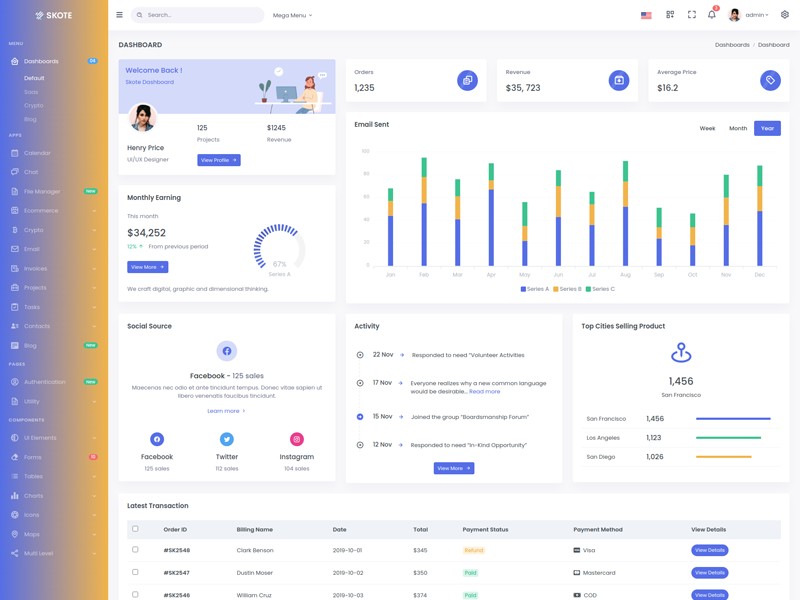The image size is (800, 600).
Task: Toggle fullscreen mode icon
Action: point(691,15)
